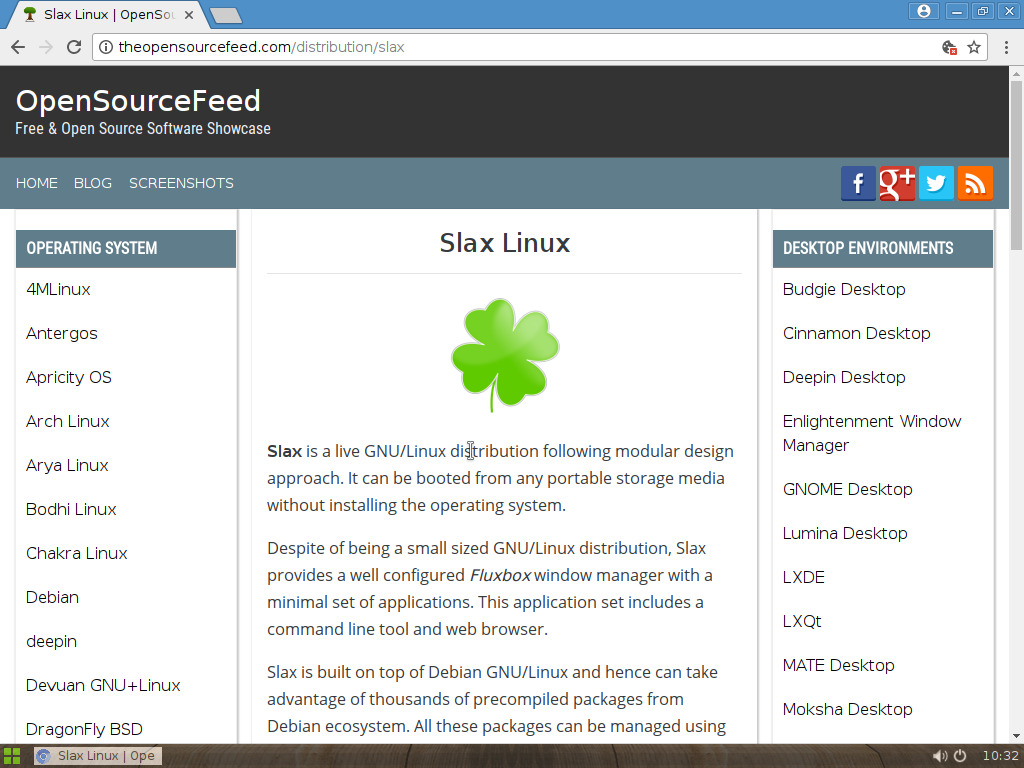Click the power icon in the system tray
1024x768 pixels.
(960, 755)
